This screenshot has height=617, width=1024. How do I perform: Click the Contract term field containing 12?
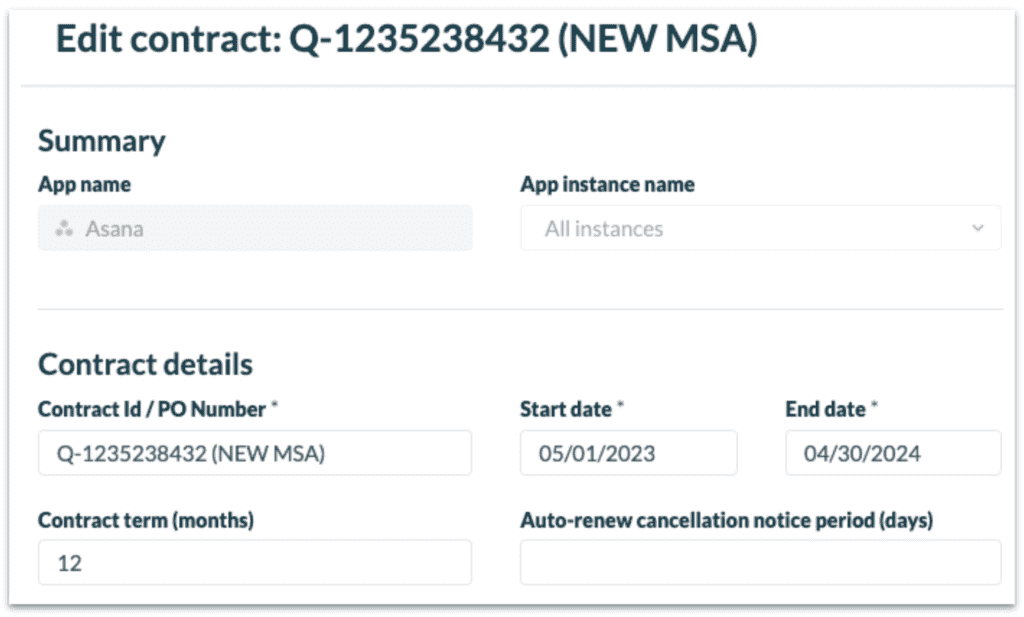tap(255, 562)
